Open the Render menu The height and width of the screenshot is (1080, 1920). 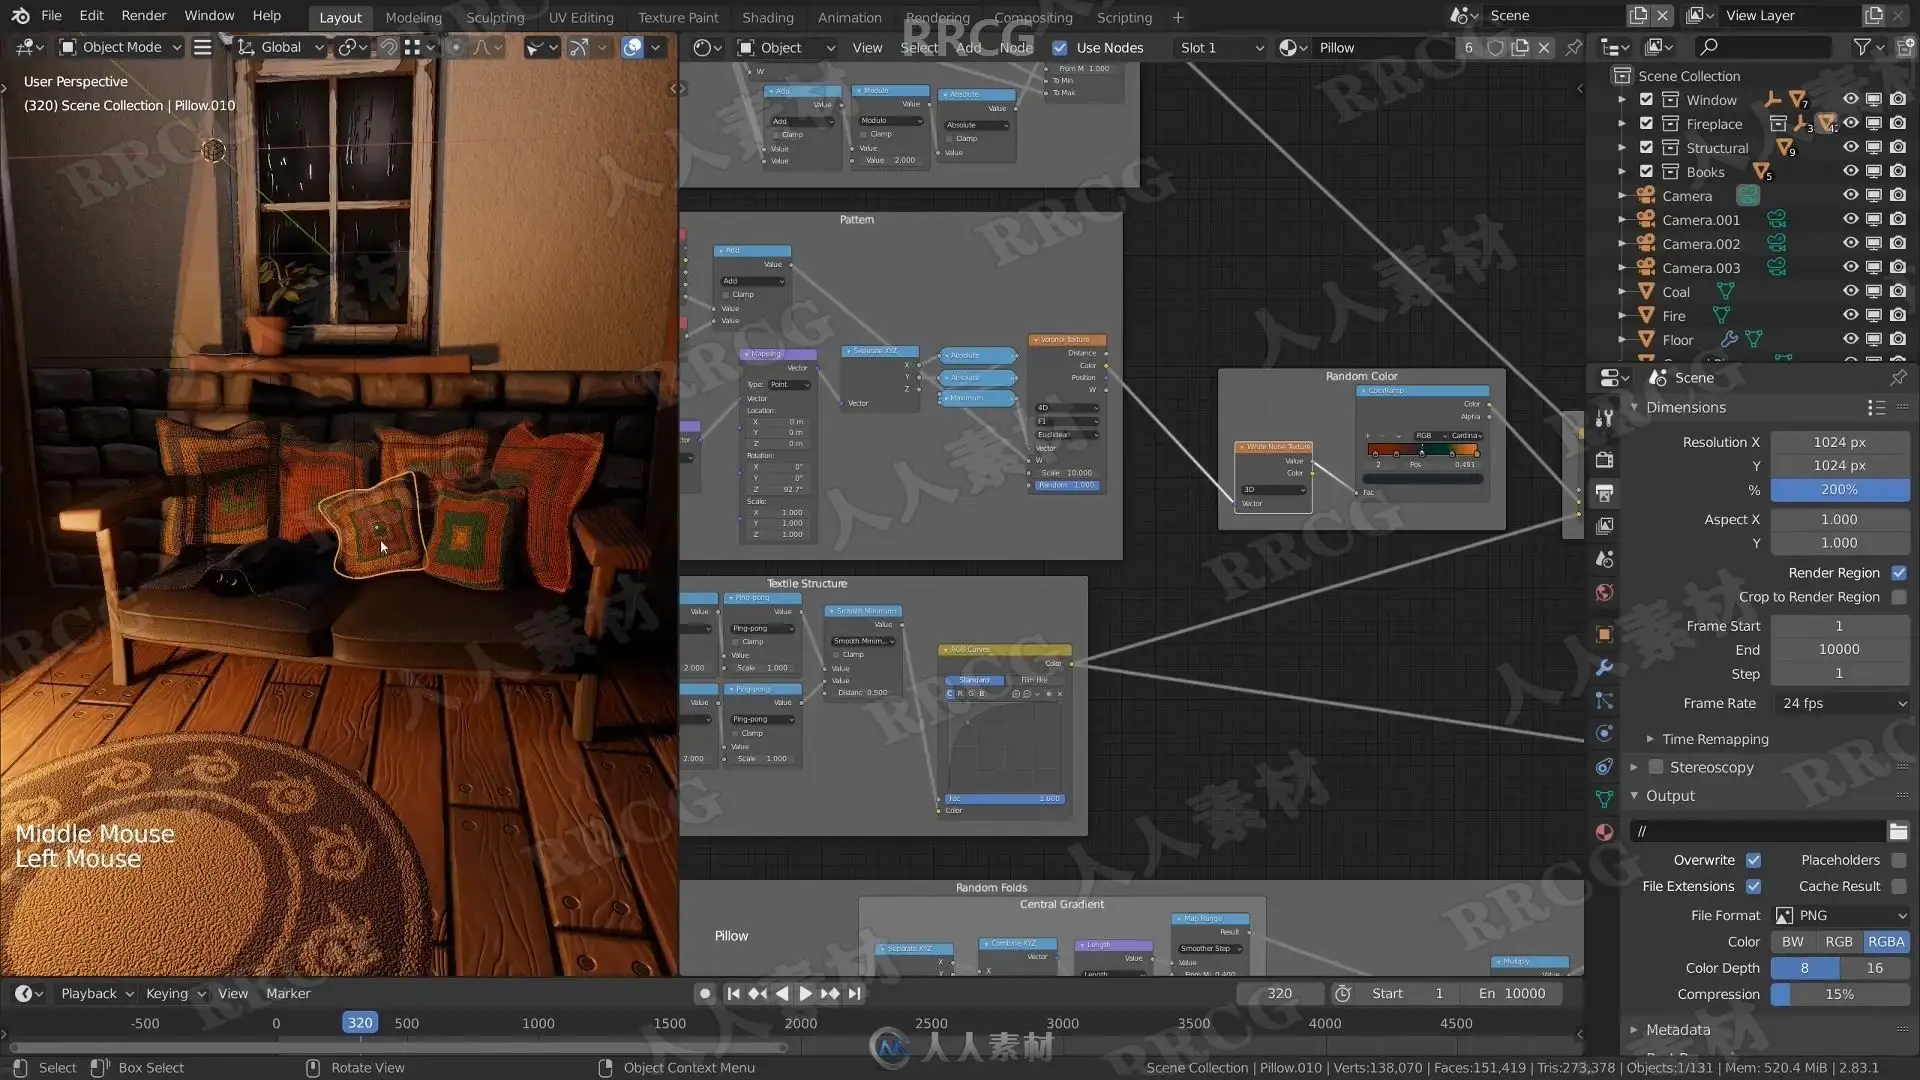point(144,16)
